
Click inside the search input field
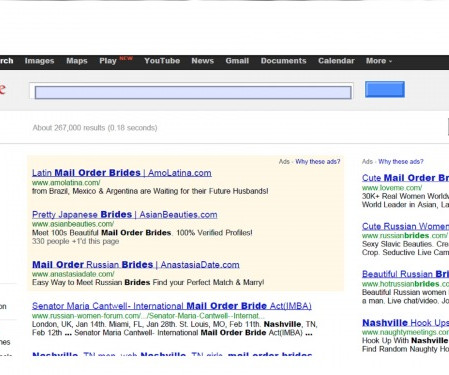click(193, 92)
